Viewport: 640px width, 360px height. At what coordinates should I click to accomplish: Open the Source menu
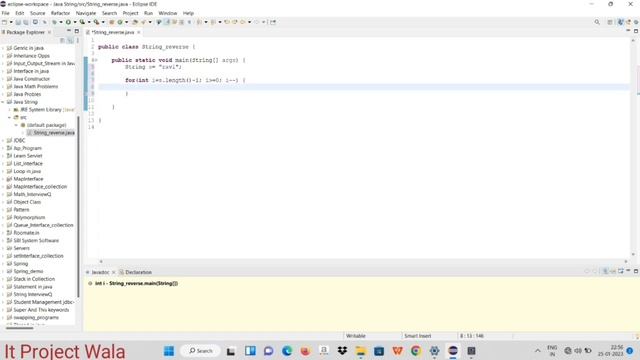[x=38, y=13]
